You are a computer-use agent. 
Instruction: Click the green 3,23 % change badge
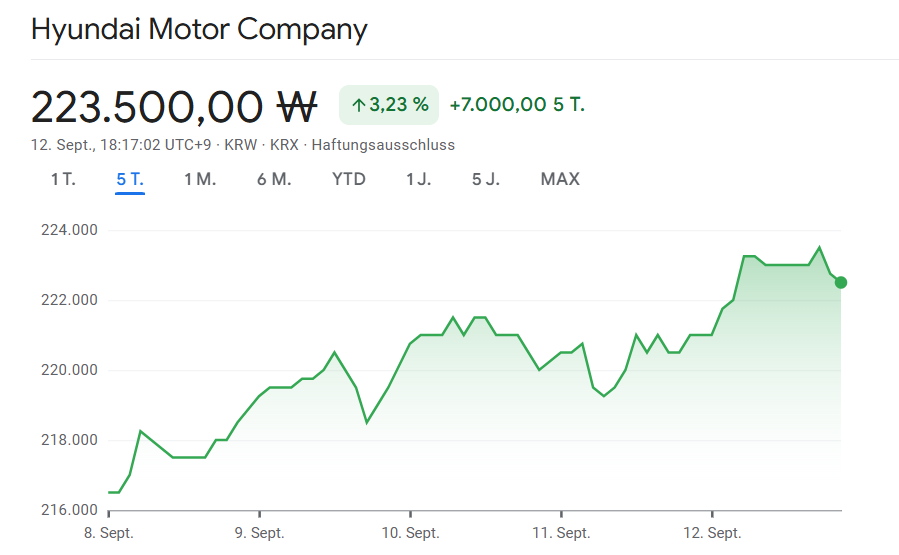pos(389,105)
